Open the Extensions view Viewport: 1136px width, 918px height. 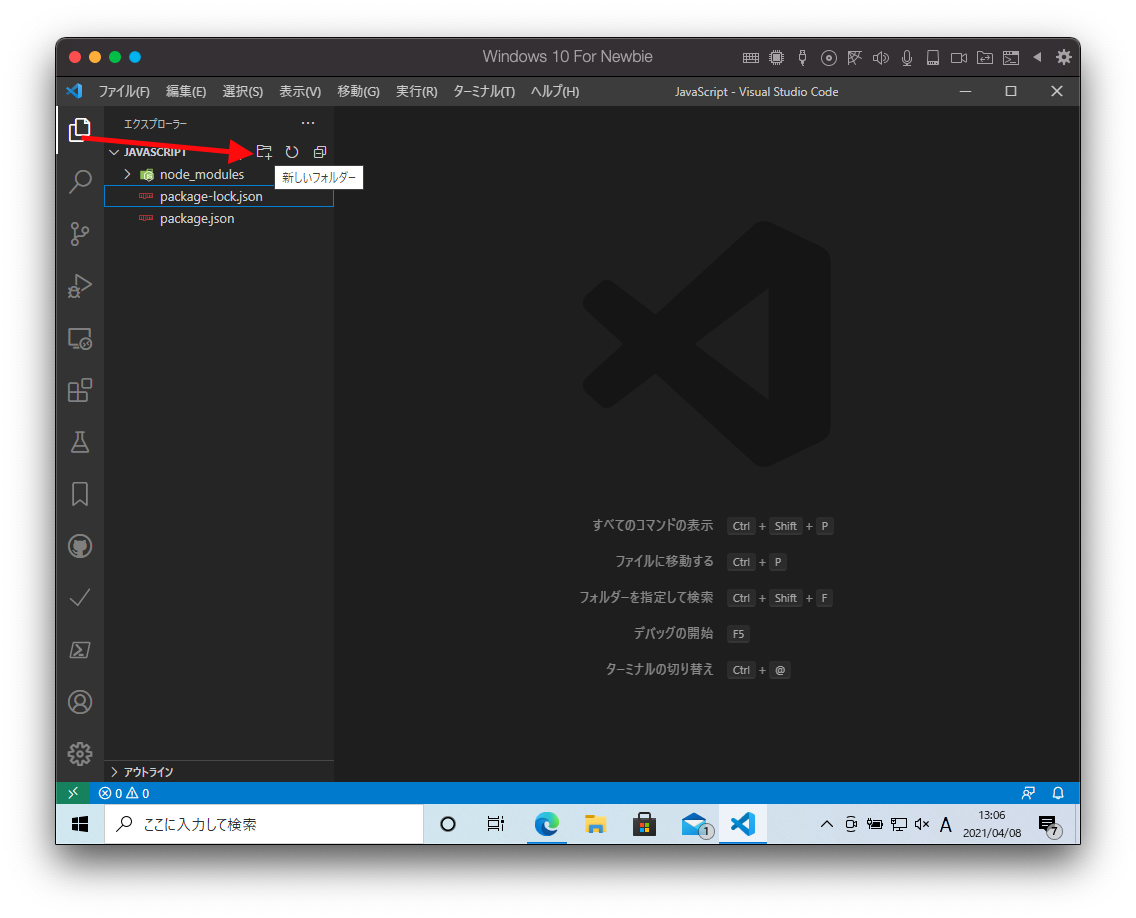pos(80,391)
